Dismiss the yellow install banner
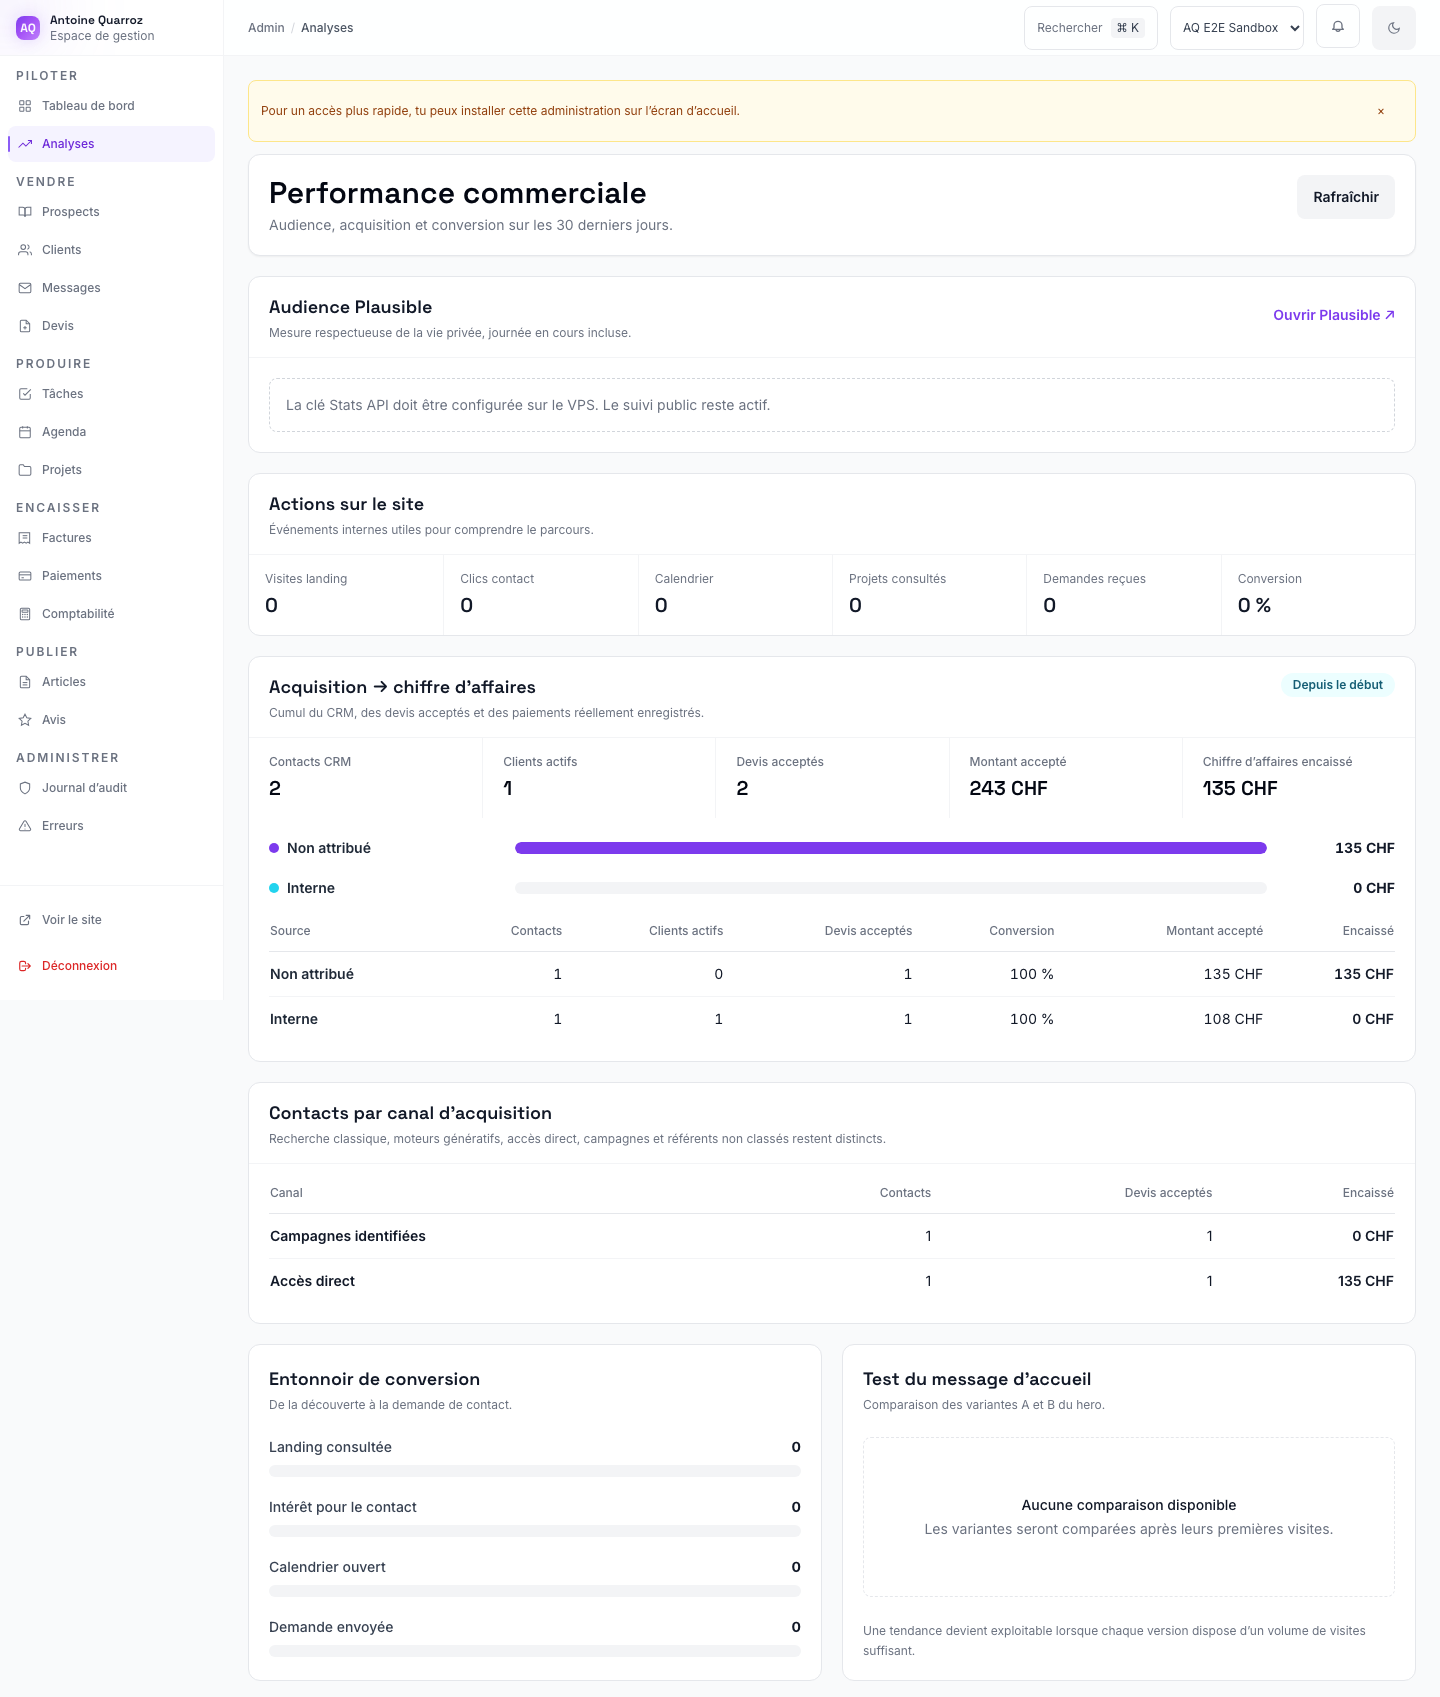This screenshot has height=1697, width=1440. (x=1381, y=111)
